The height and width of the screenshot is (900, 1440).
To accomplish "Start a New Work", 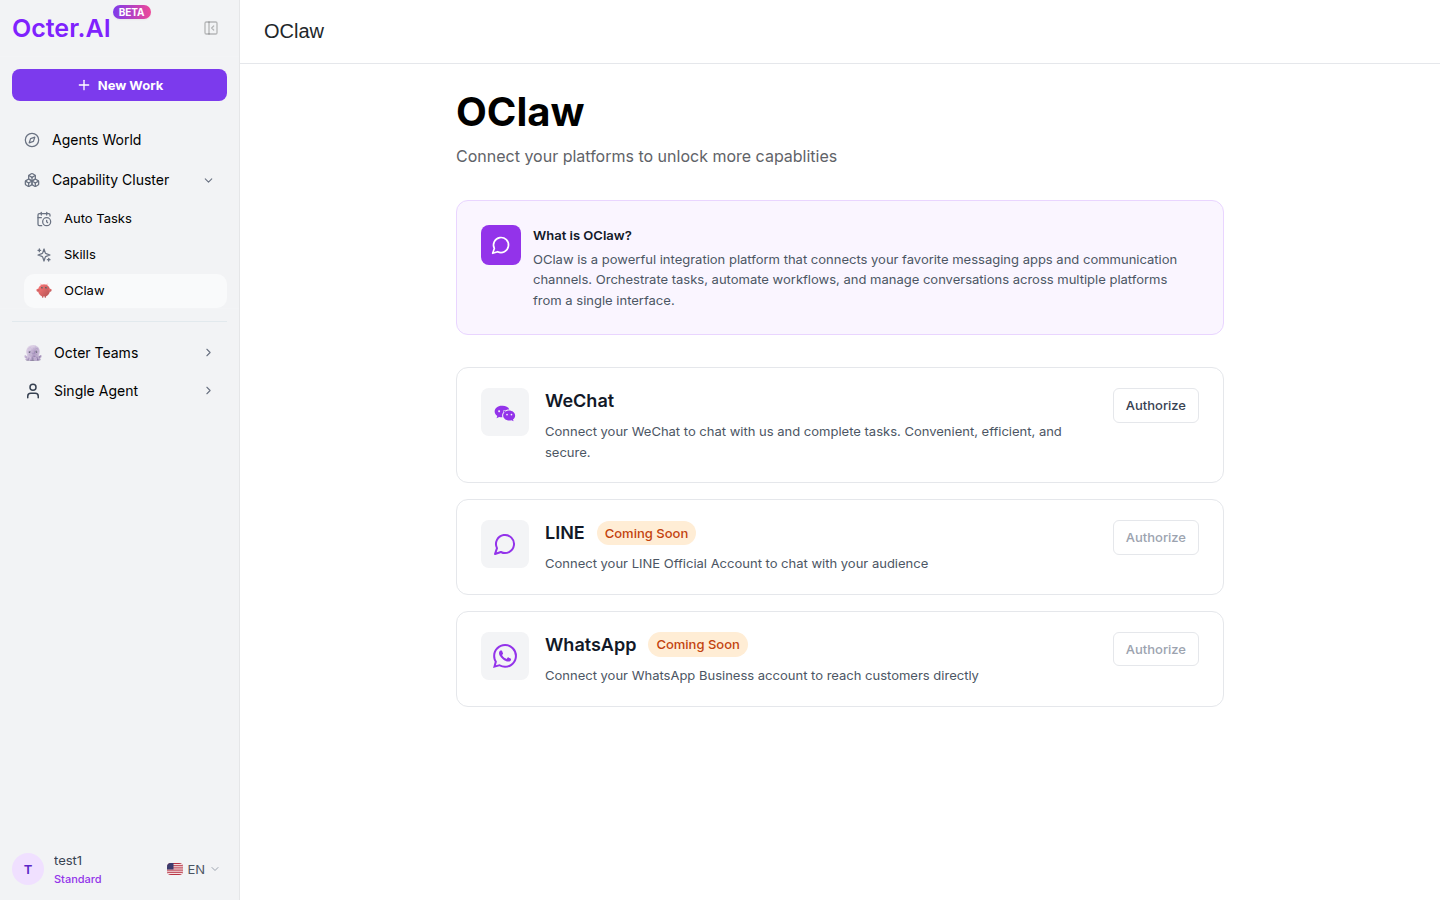I will tap(119, 85).
